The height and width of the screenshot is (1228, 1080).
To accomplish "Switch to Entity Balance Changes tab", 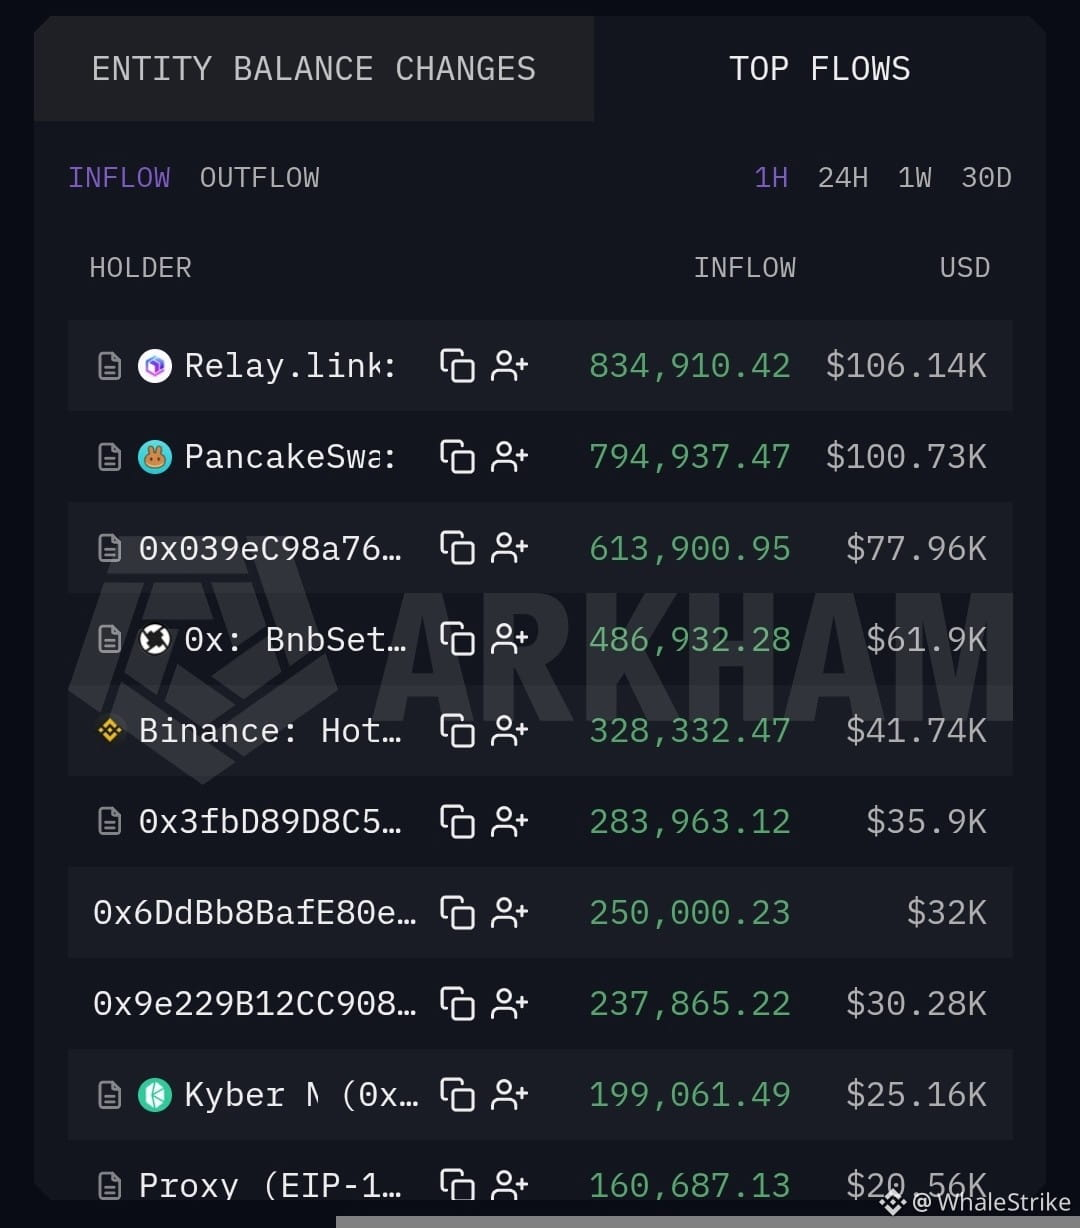I will [314, 69].
